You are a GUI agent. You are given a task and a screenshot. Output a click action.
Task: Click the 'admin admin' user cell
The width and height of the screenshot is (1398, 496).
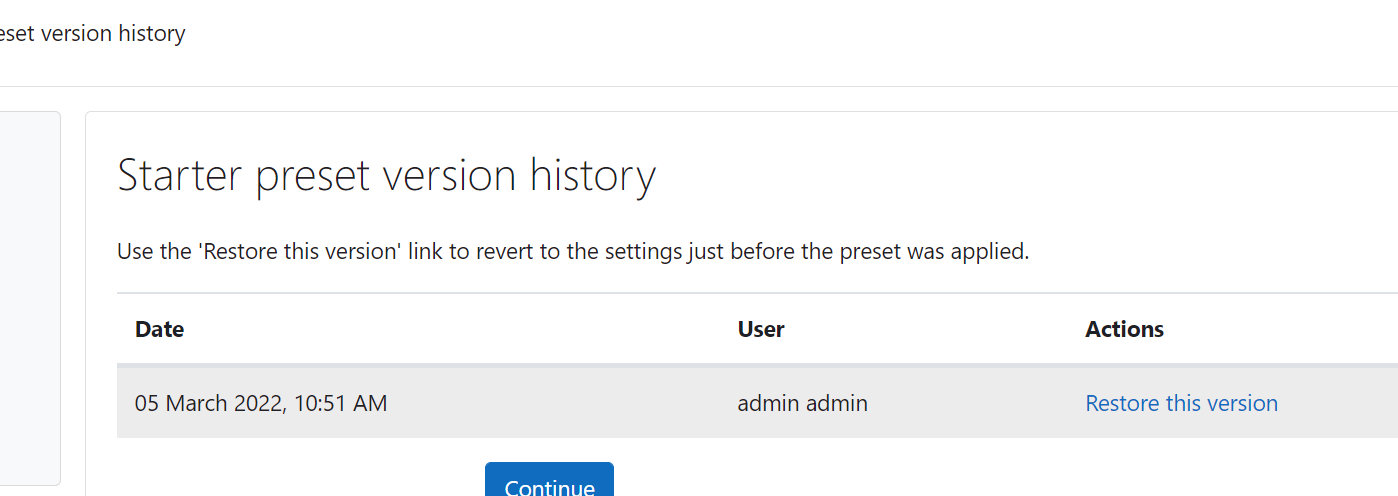point(803,403)
